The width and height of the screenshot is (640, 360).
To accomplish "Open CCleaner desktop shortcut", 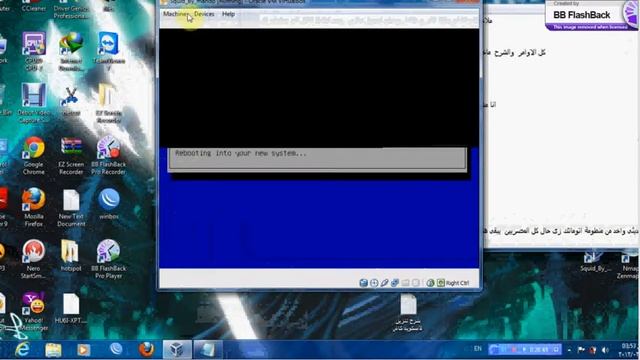I will [x=34, y=6].
